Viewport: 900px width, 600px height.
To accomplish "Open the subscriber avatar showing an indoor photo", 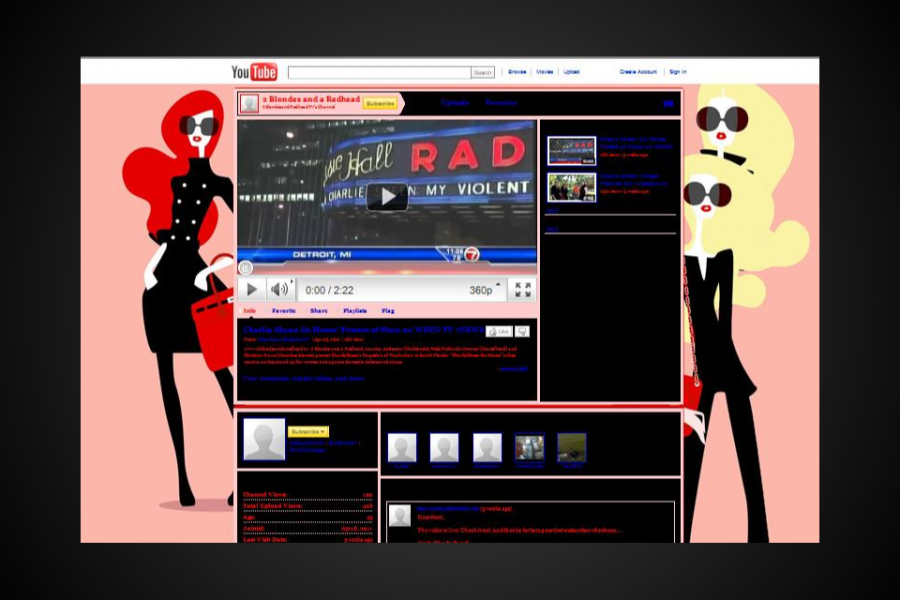I will 529,447.
